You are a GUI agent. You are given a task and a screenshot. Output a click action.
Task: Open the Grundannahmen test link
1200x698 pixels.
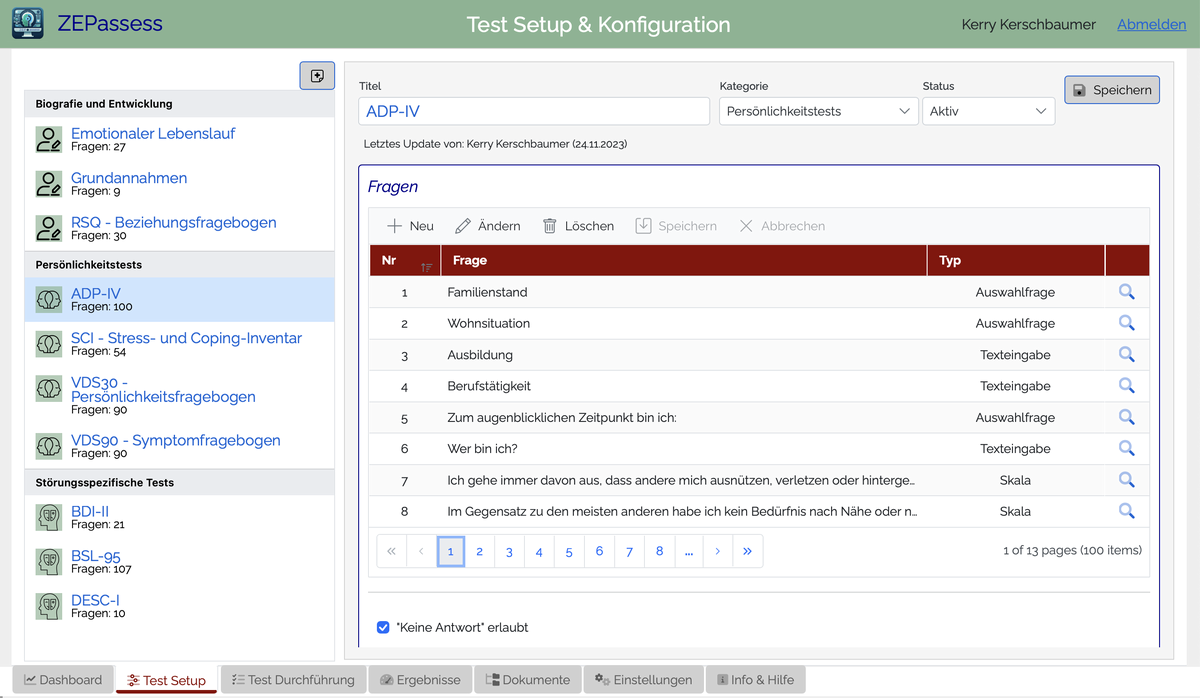click(x=129, y=178)
